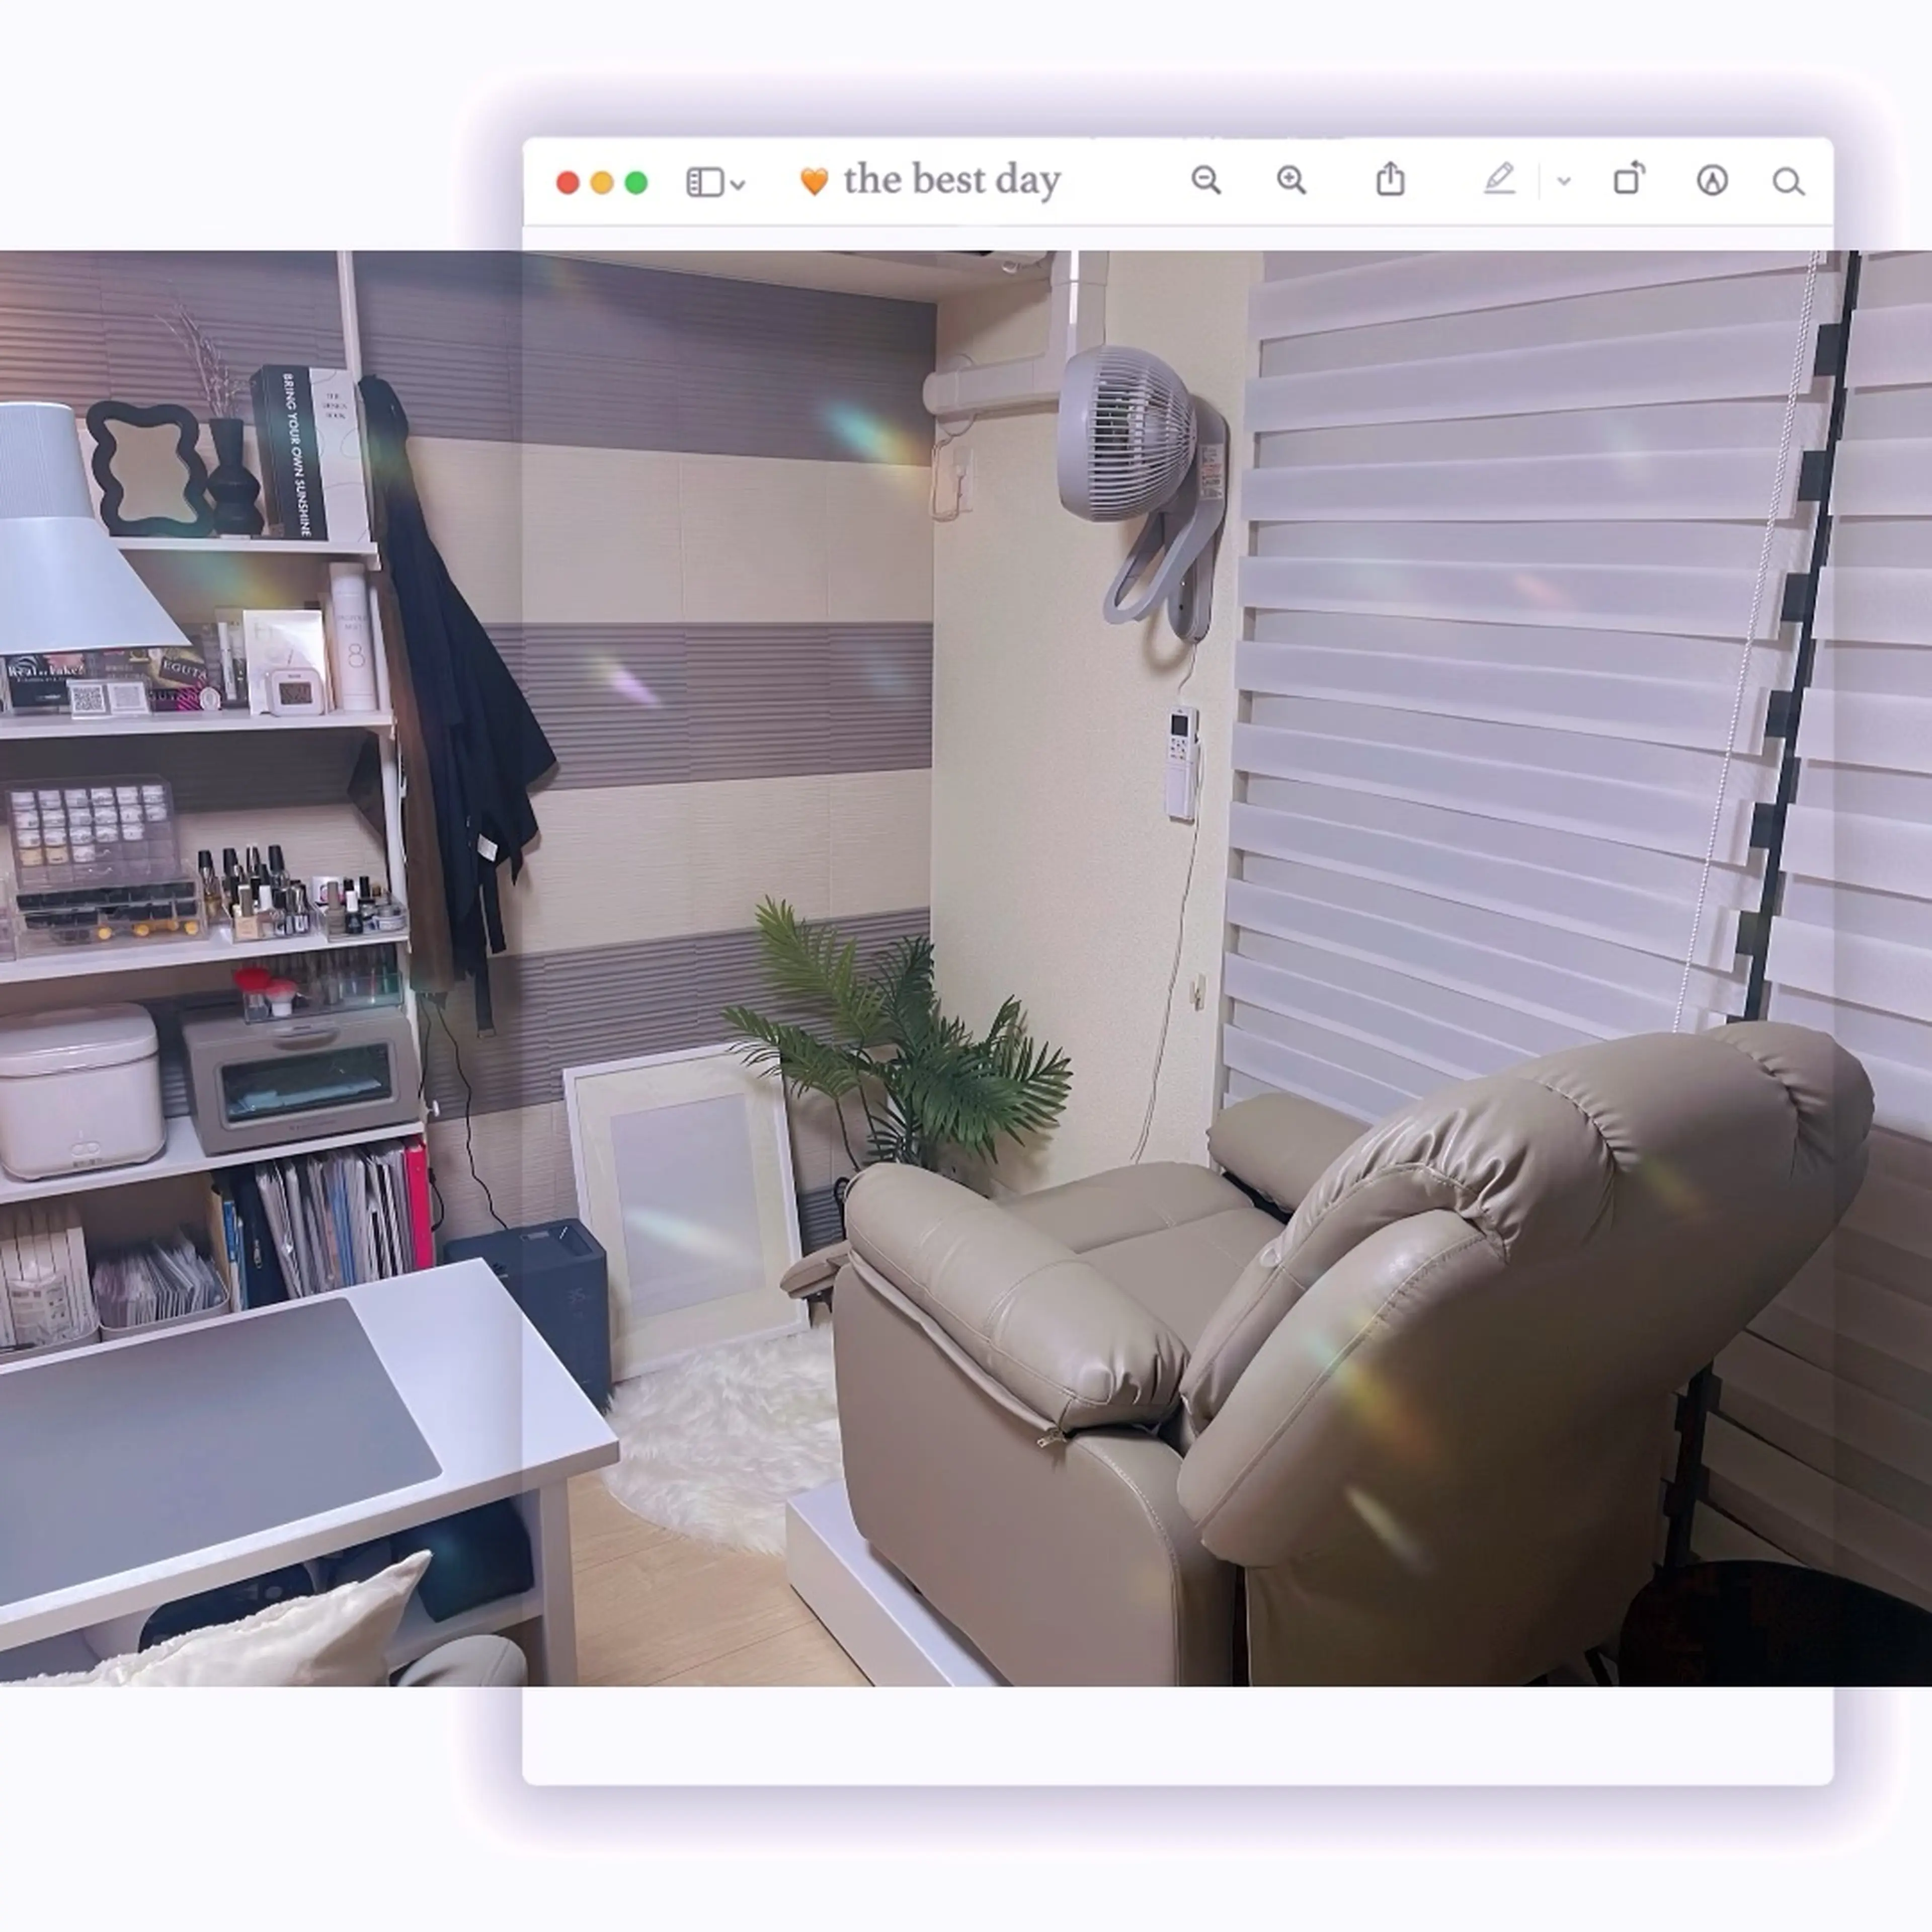Expand the sidebar view options chevron
Viewport: 1932px width, 1932px height.
click(x=739, y=185)
